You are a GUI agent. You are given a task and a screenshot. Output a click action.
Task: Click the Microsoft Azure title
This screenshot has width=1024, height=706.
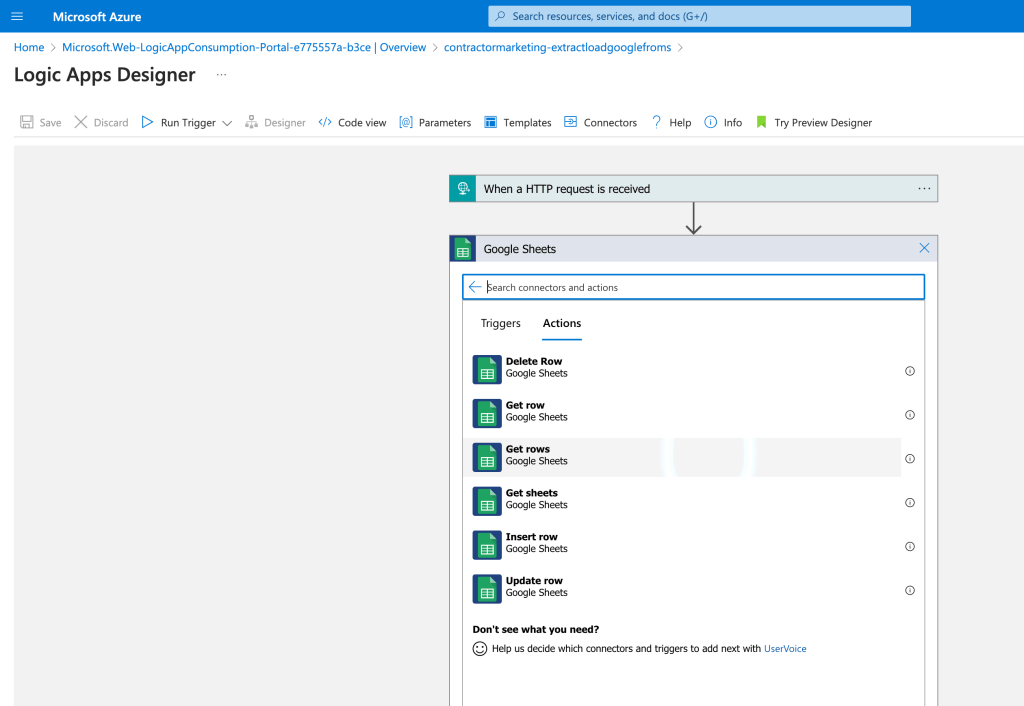point(97,17)
